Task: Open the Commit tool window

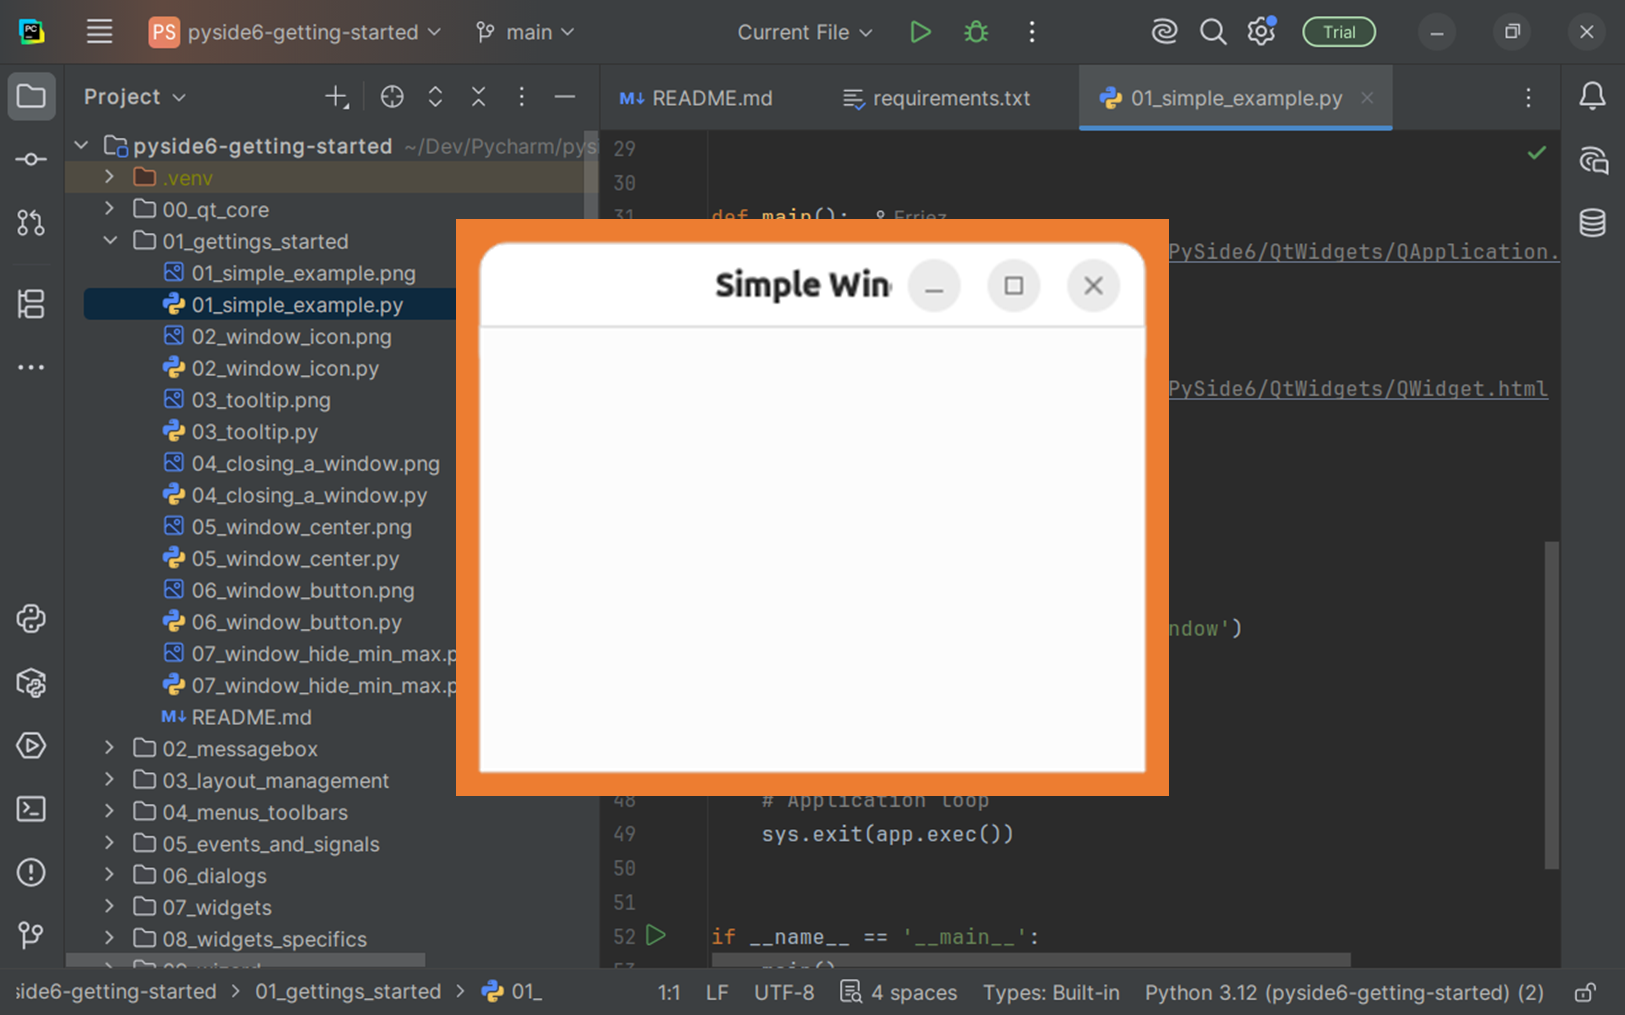Action: (x=31, y=159)
